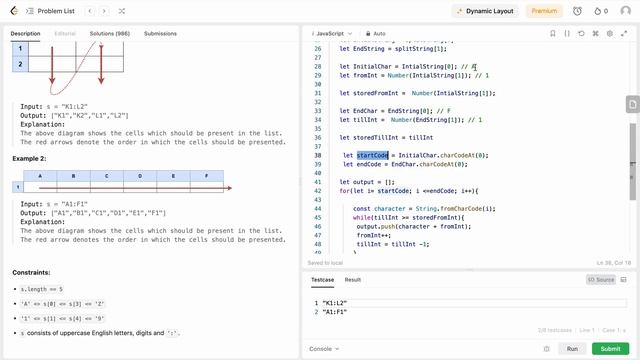Format code with the braces icon
This screenshot has width=640, height=360.
coord(567,33)
